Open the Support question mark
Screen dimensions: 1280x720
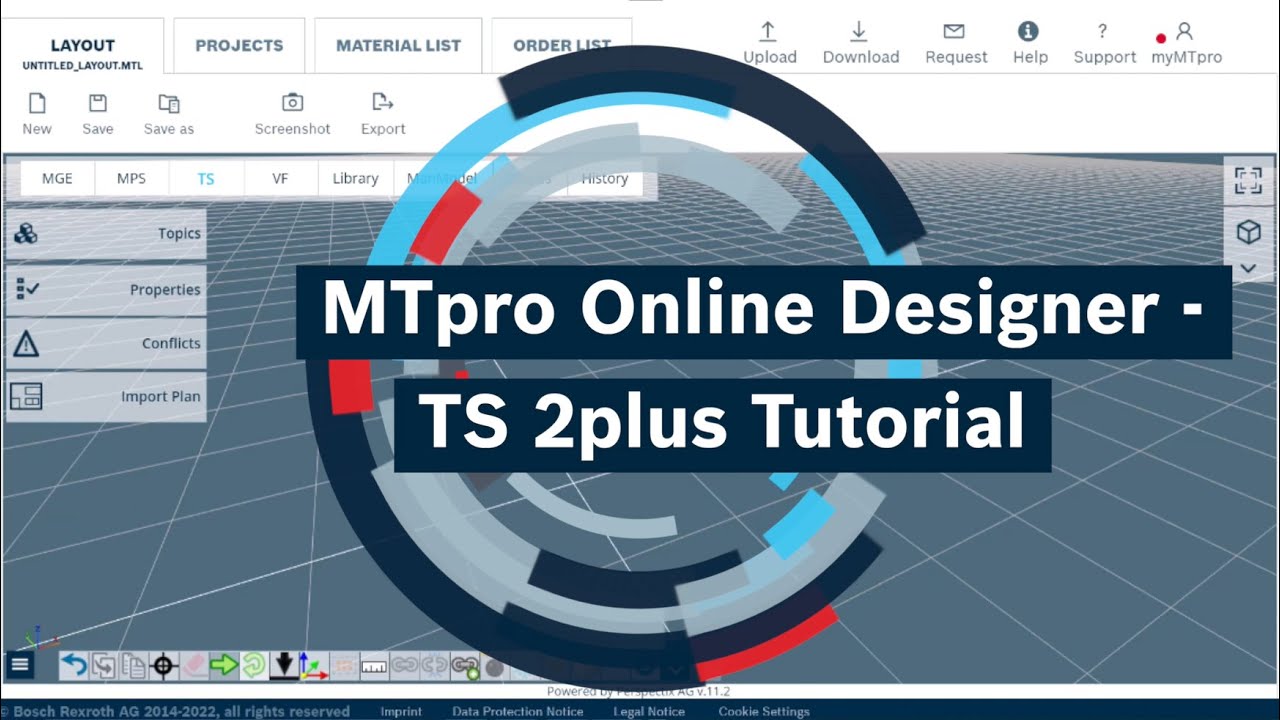(x=1102, y=31)
